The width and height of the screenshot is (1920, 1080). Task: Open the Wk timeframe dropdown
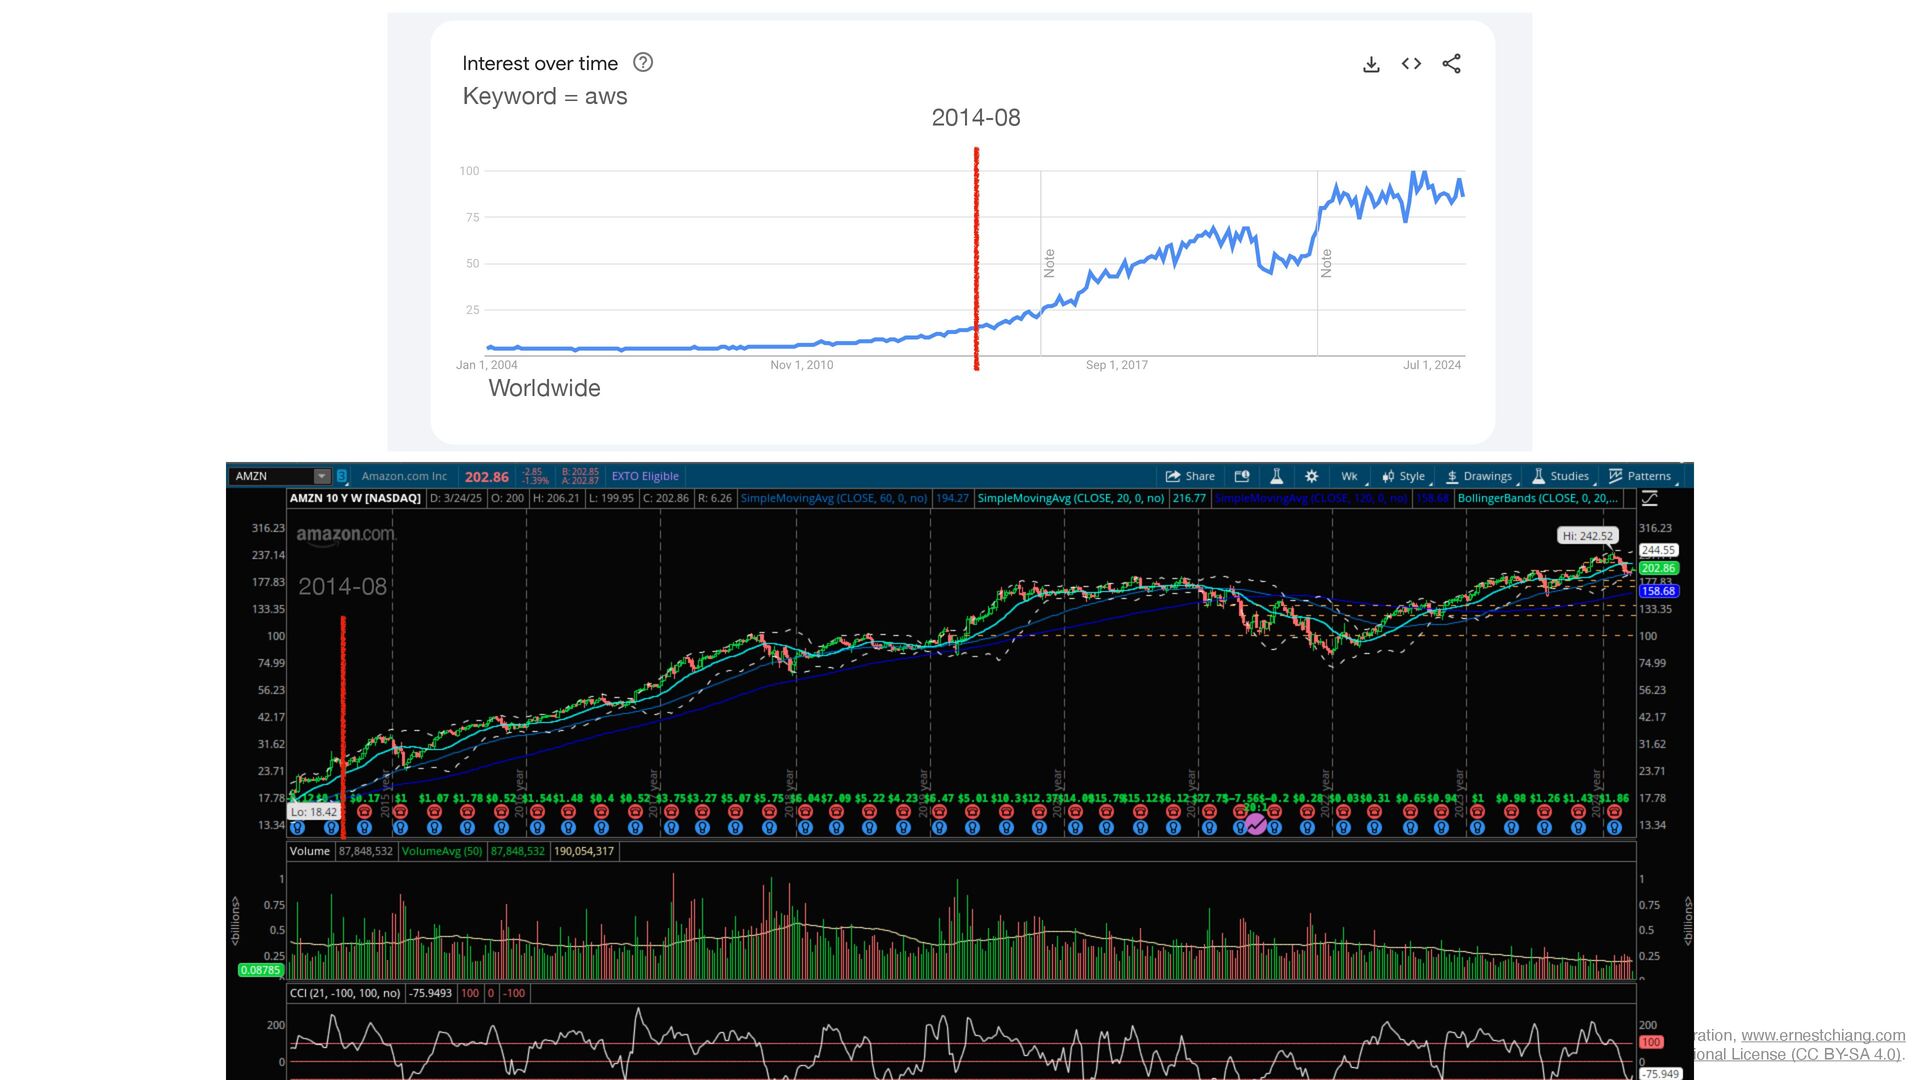[1352, 476]
